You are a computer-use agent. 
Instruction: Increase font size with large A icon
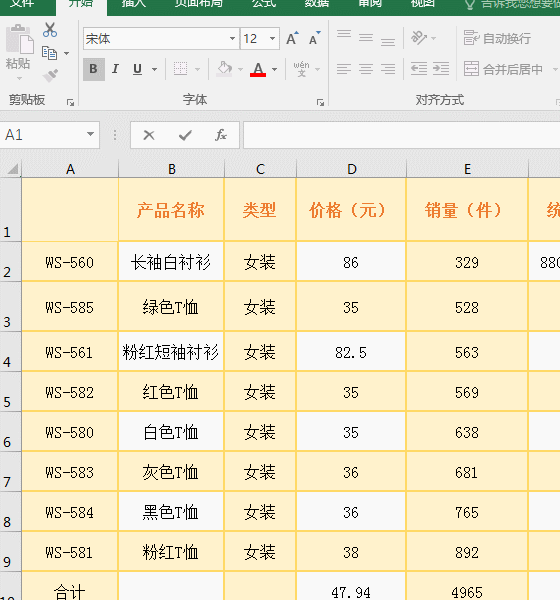tap(292, 38)
